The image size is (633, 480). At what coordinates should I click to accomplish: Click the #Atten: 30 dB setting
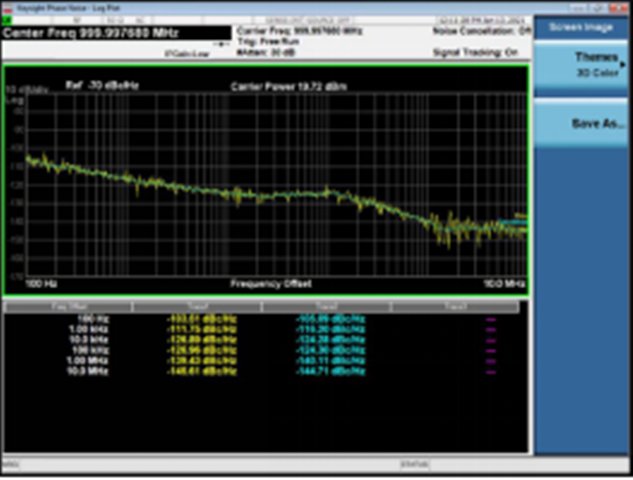coord(266,49)
